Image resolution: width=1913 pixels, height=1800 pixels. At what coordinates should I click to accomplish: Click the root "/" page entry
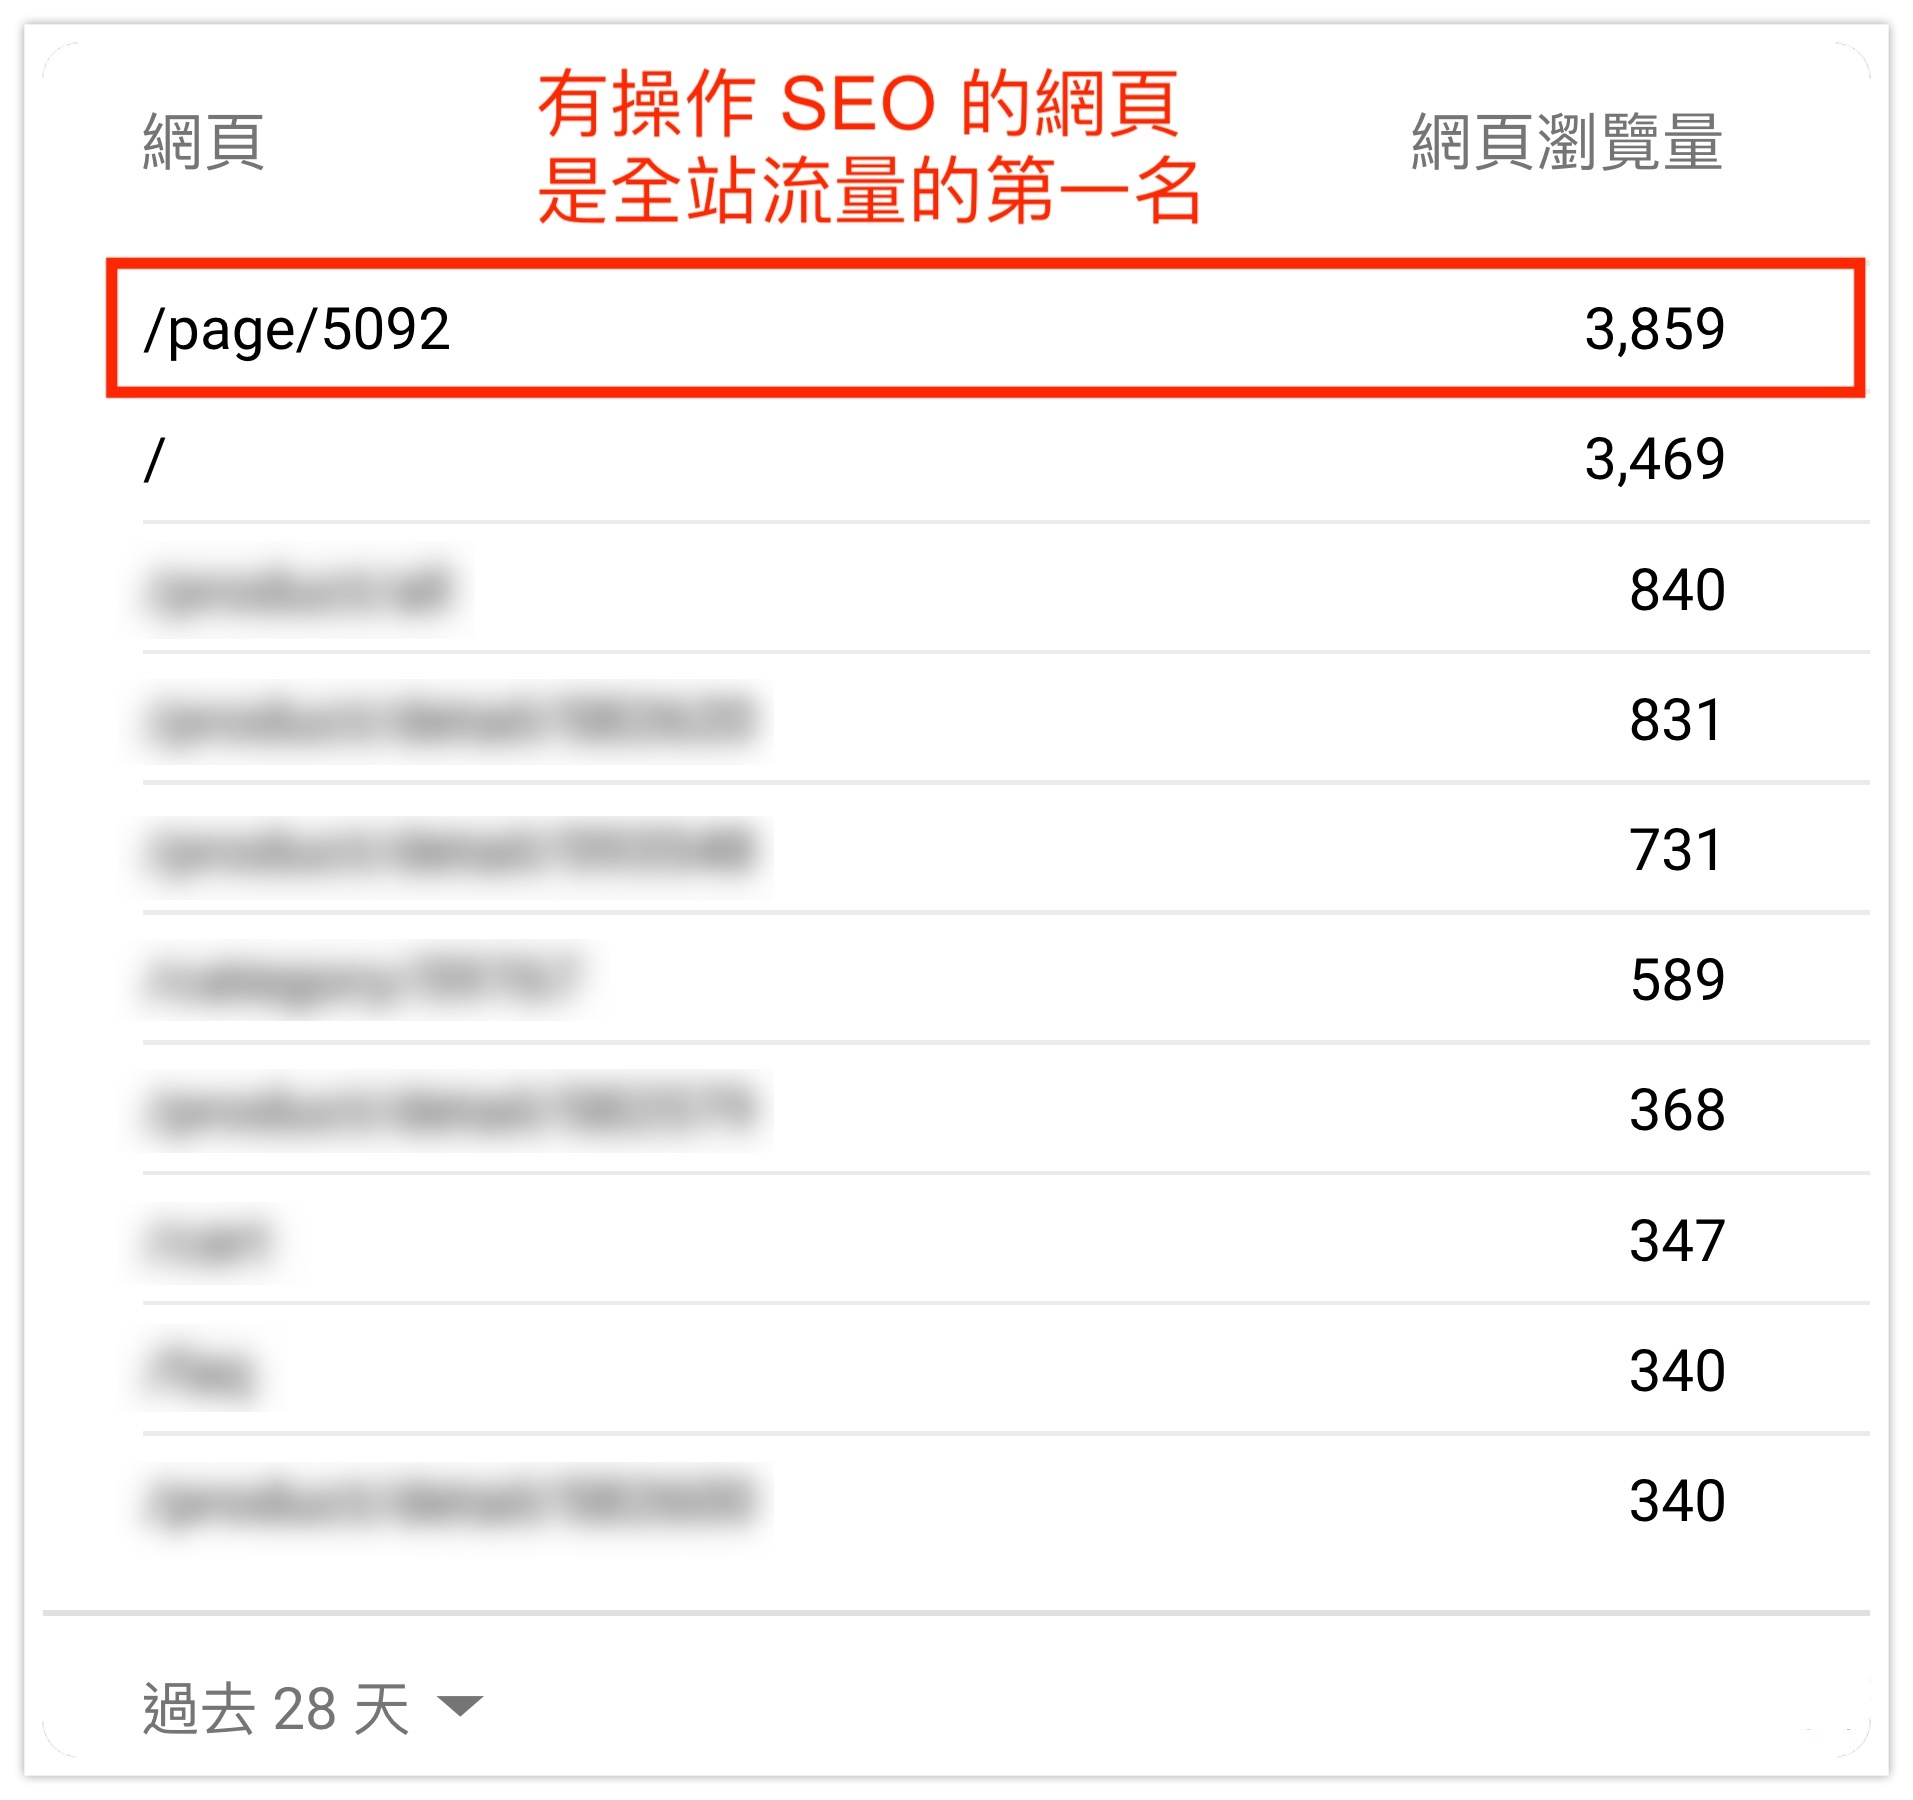coord(154,460)
